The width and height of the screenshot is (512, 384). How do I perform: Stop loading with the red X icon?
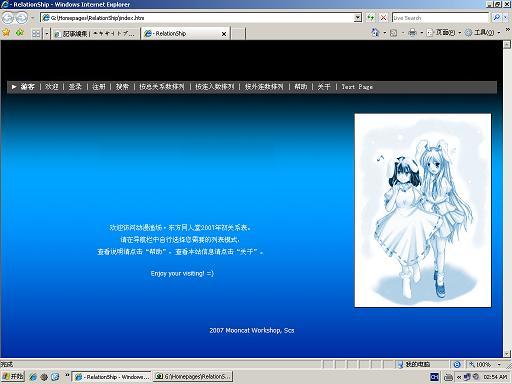[x=383, y=18]
